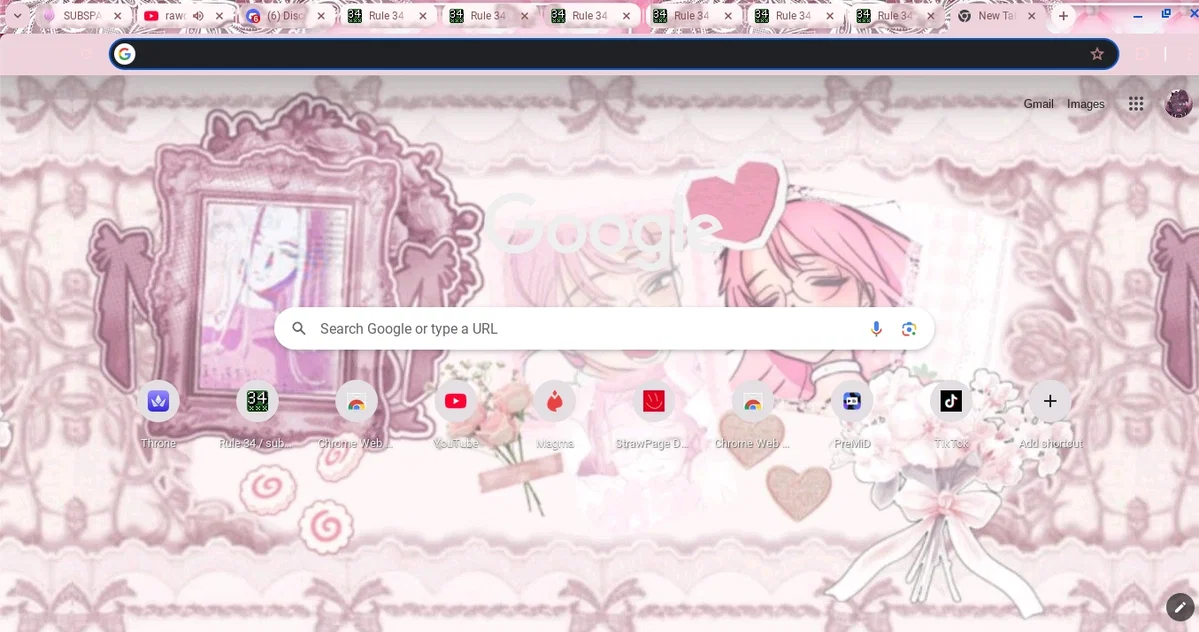Open Gmail link
This screenshot has height=632, width=1199.
click(1038, 104)
